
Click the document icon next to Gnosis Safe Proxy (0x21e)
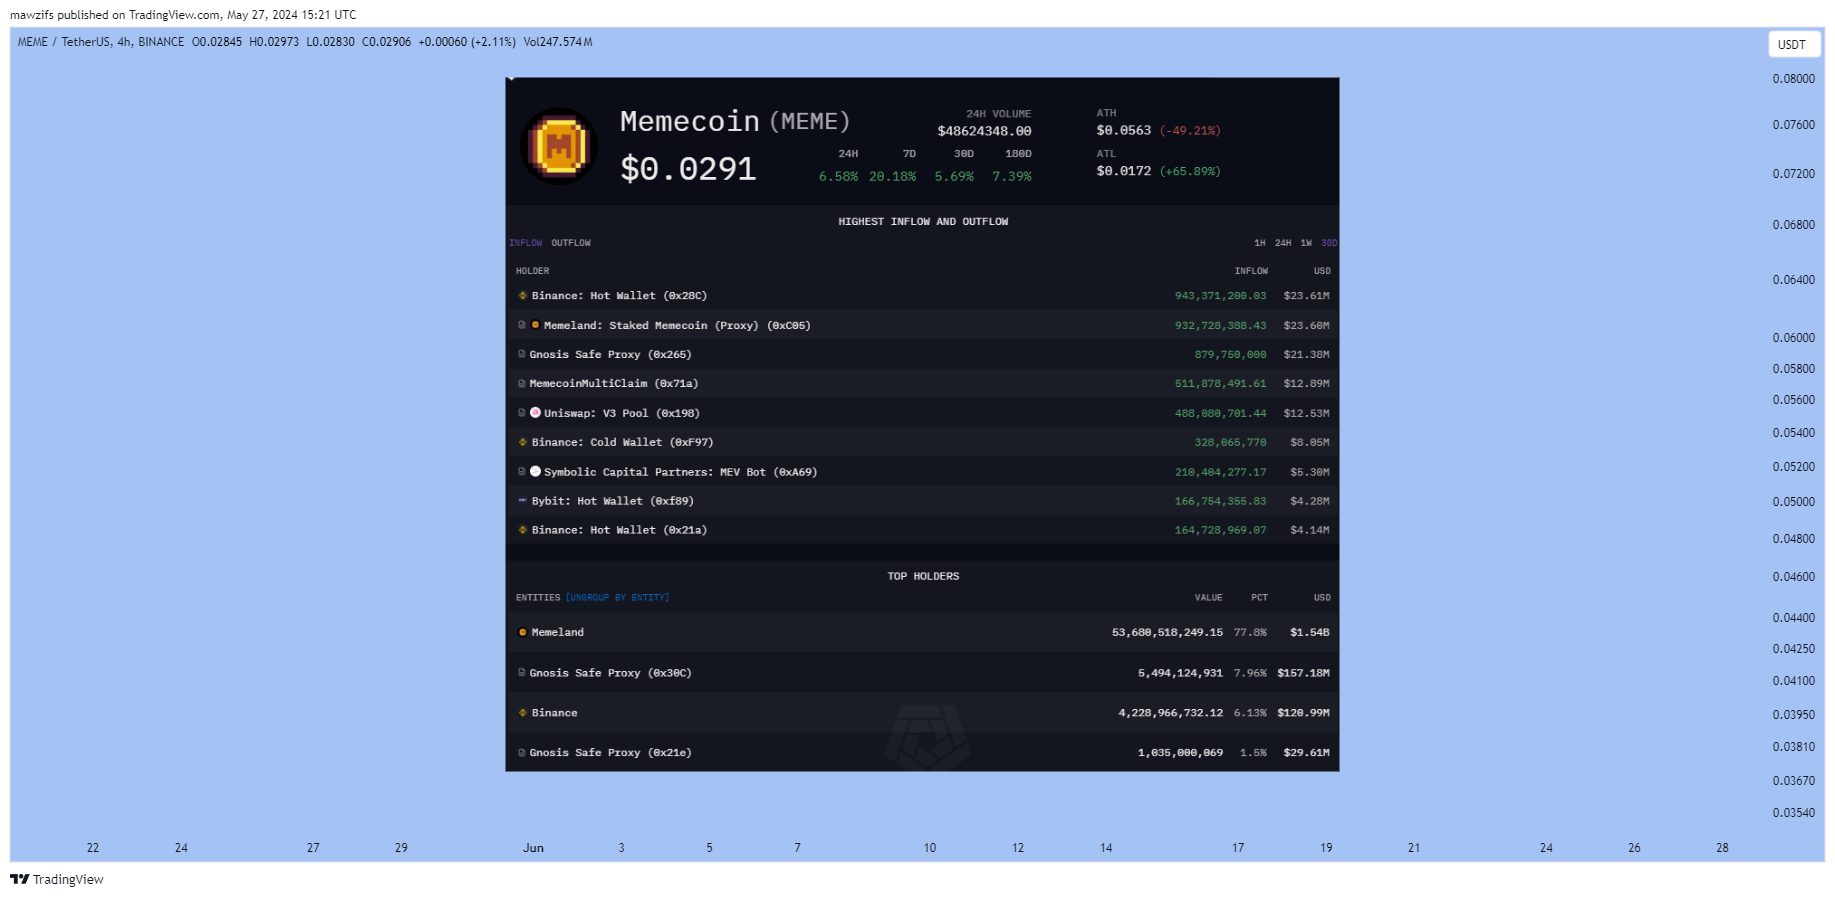click(522, 752)
